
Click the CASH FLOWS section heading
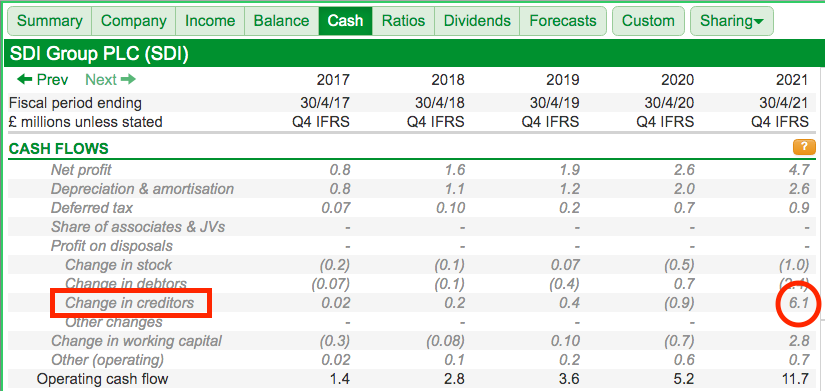pos(58,149)
